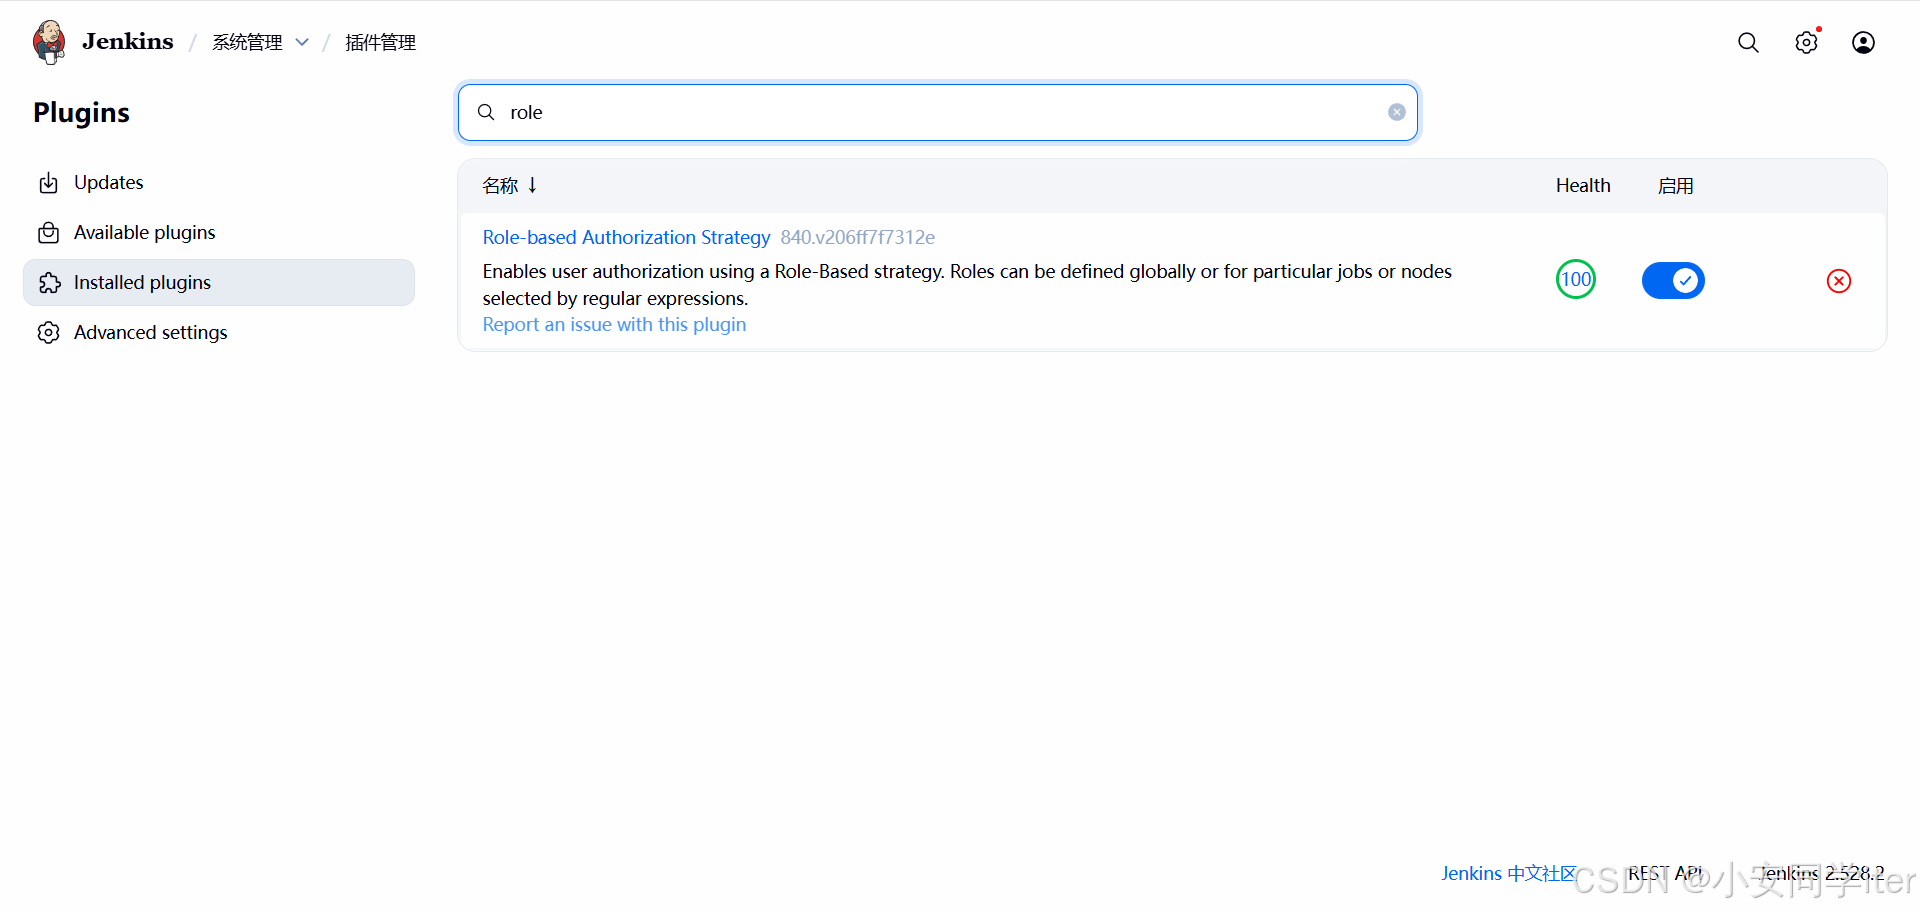Disable the Role-based Authorization Strategy plugin

1673,280
